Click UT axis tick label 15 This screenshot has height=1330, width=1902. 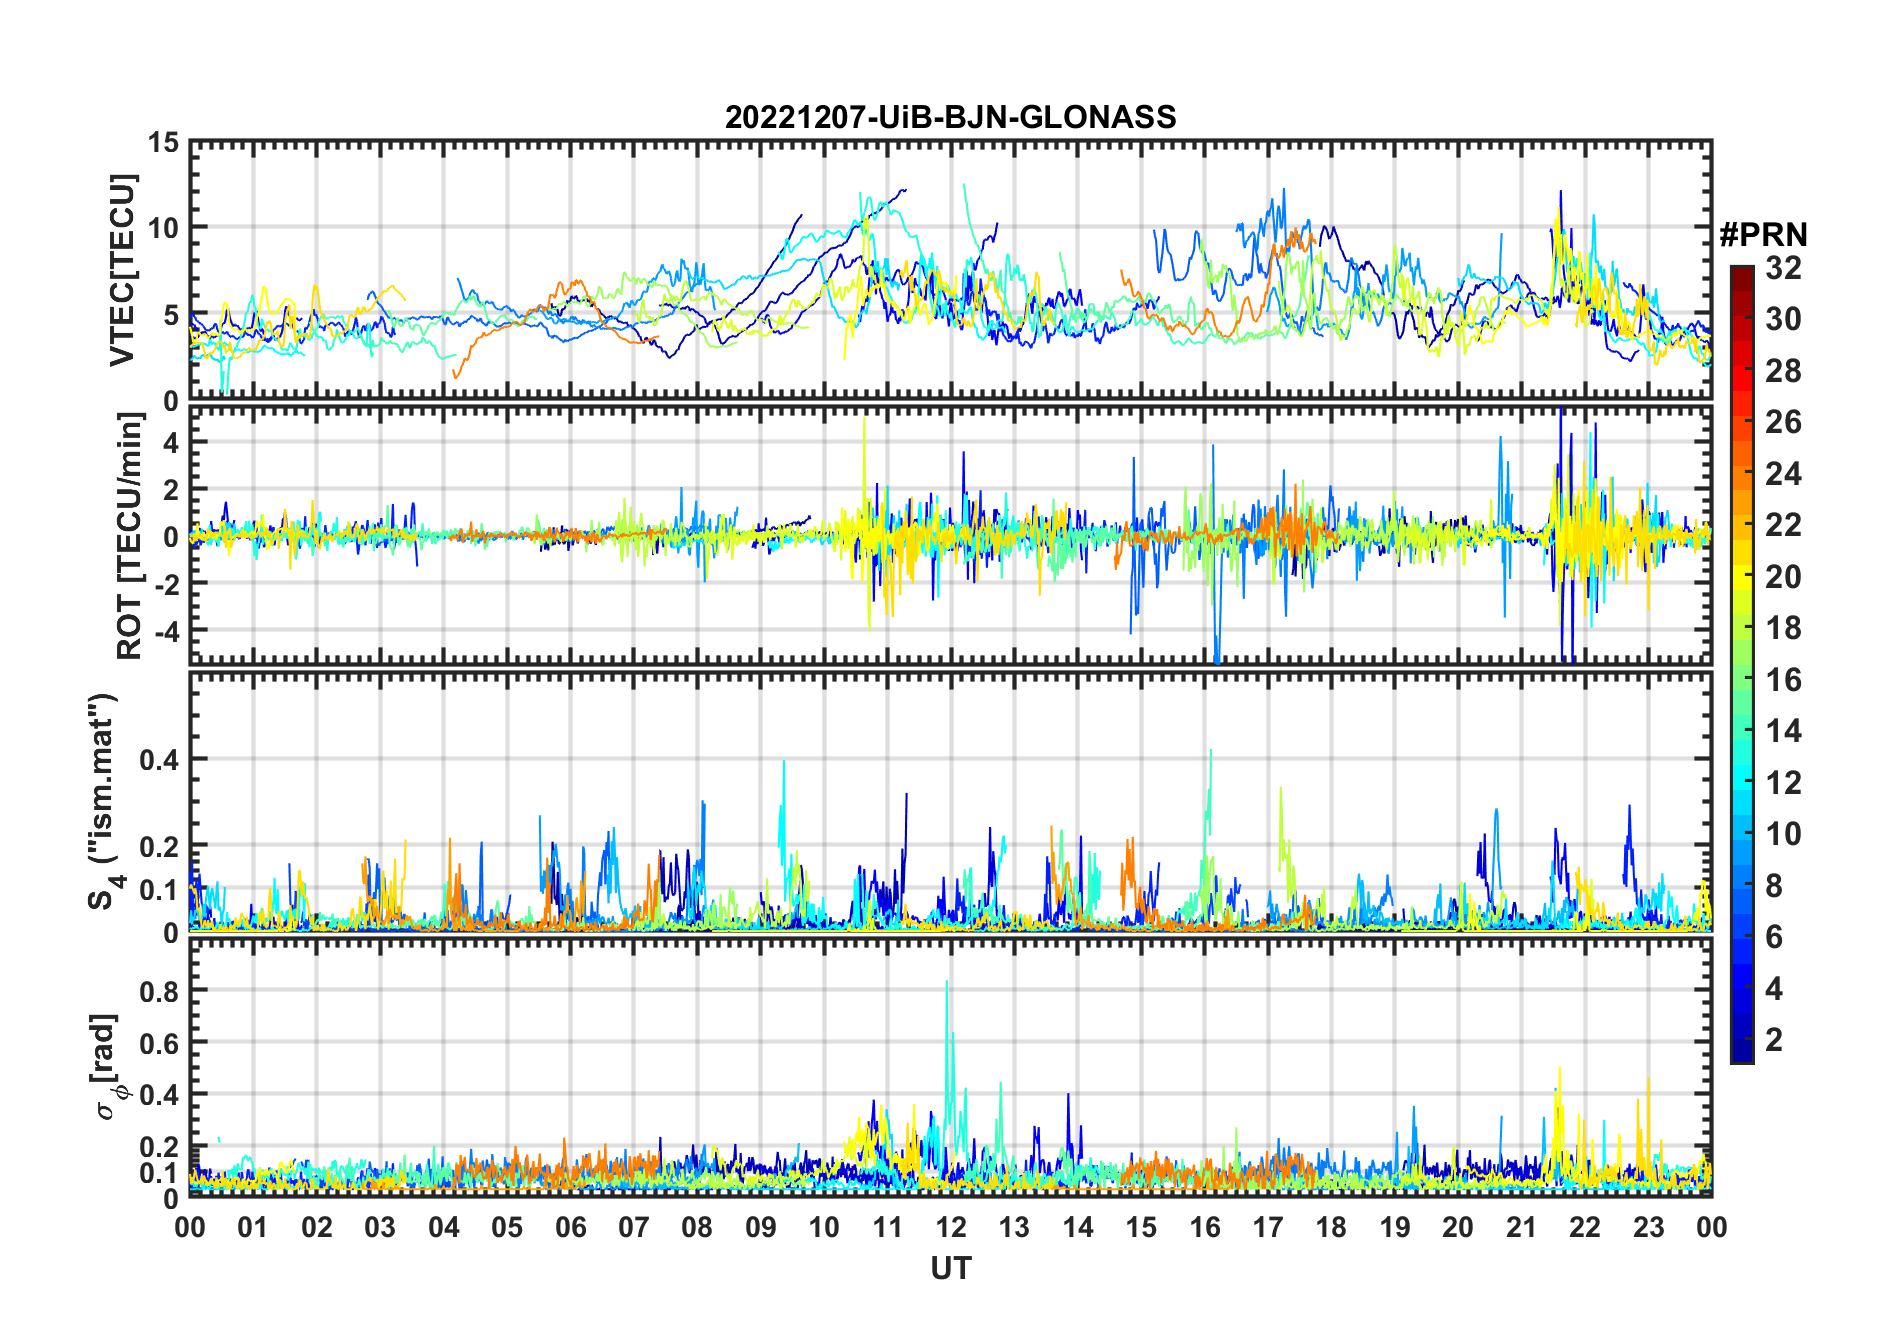[x=1141, y=1227]
